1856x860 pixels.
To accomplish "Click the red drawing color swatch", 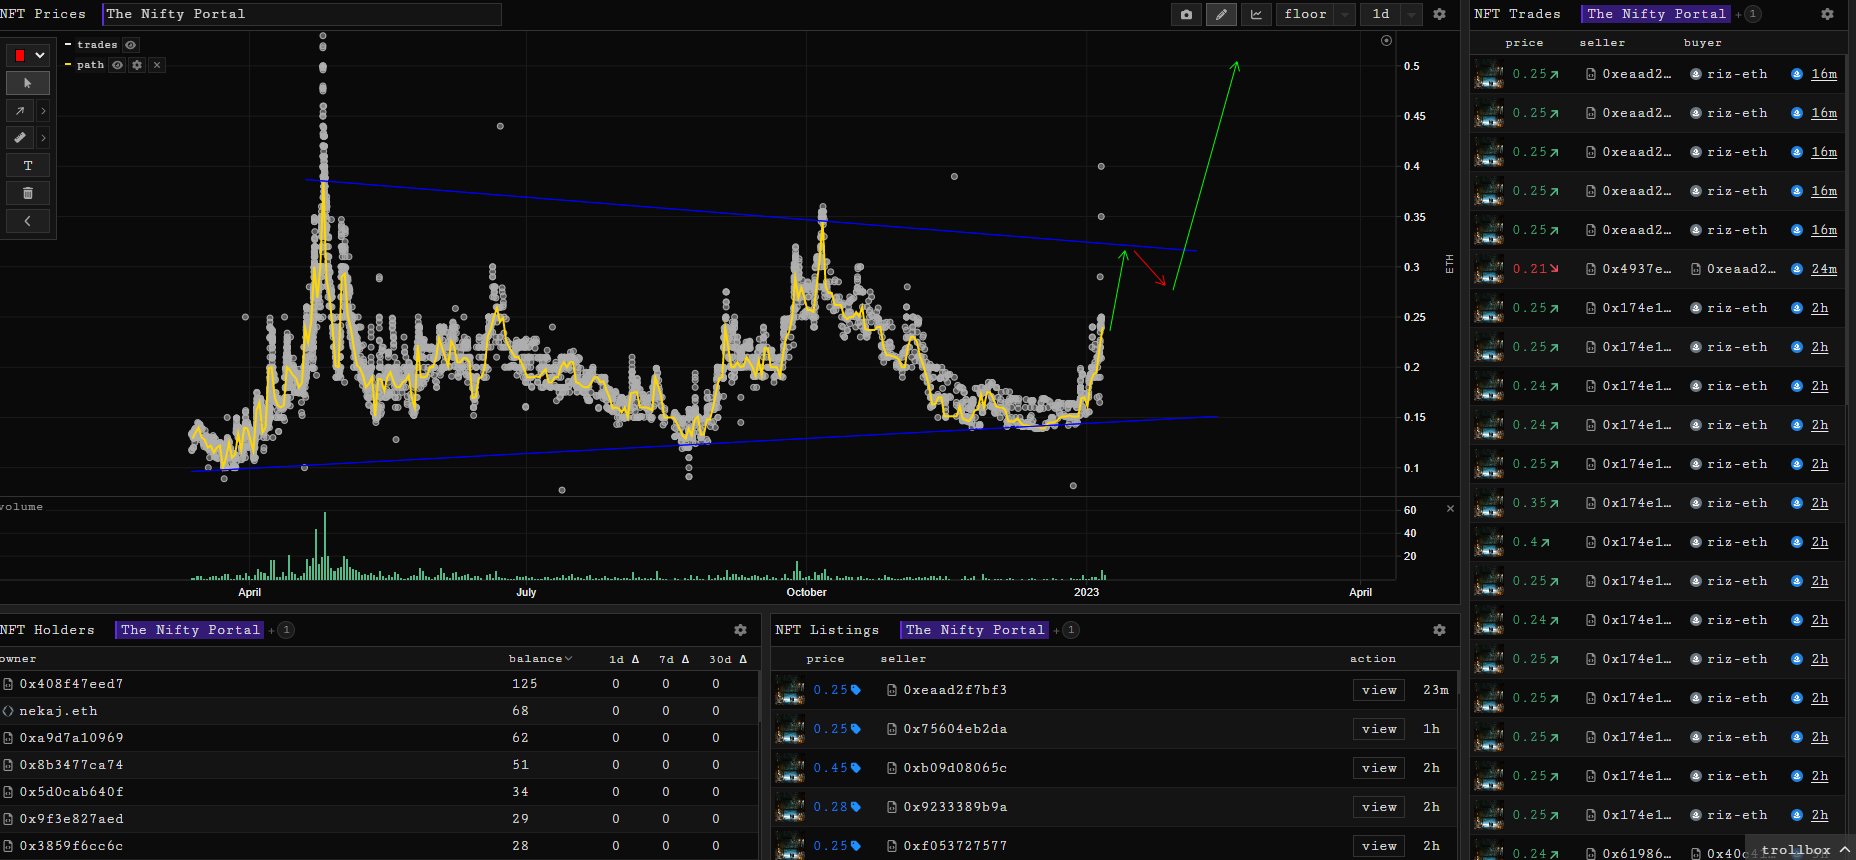I will click(19, 56).
